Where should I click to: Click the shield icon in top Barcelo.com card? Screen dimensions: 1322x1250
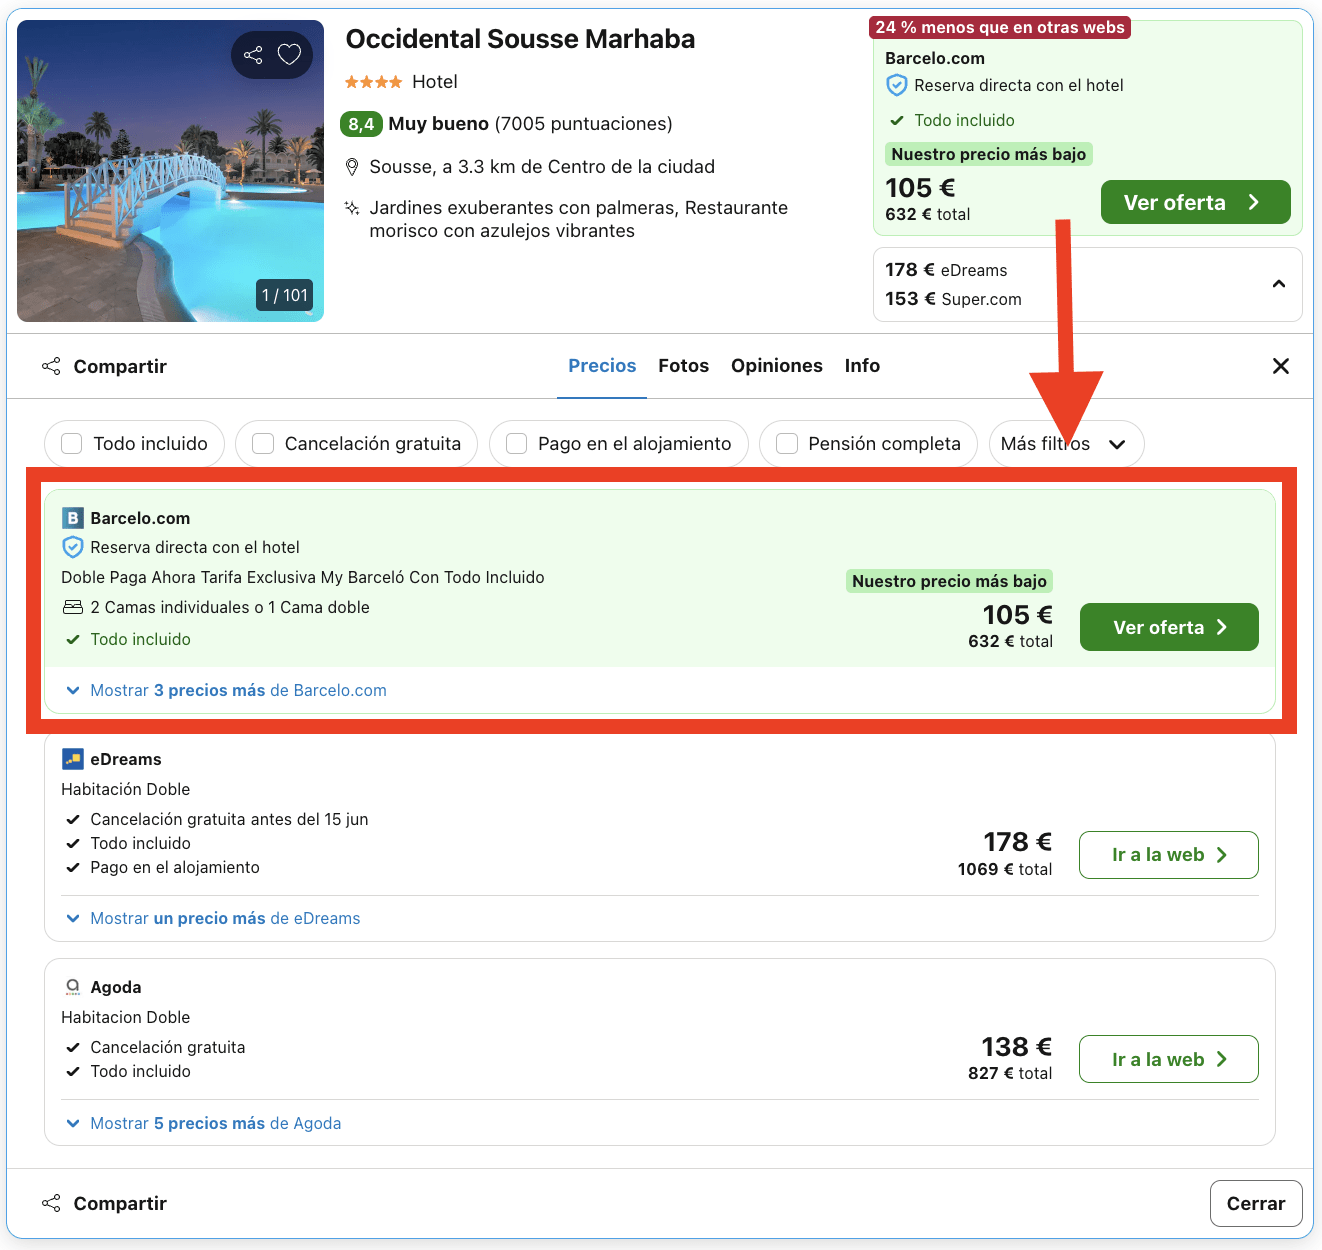(x=897, y=86)
